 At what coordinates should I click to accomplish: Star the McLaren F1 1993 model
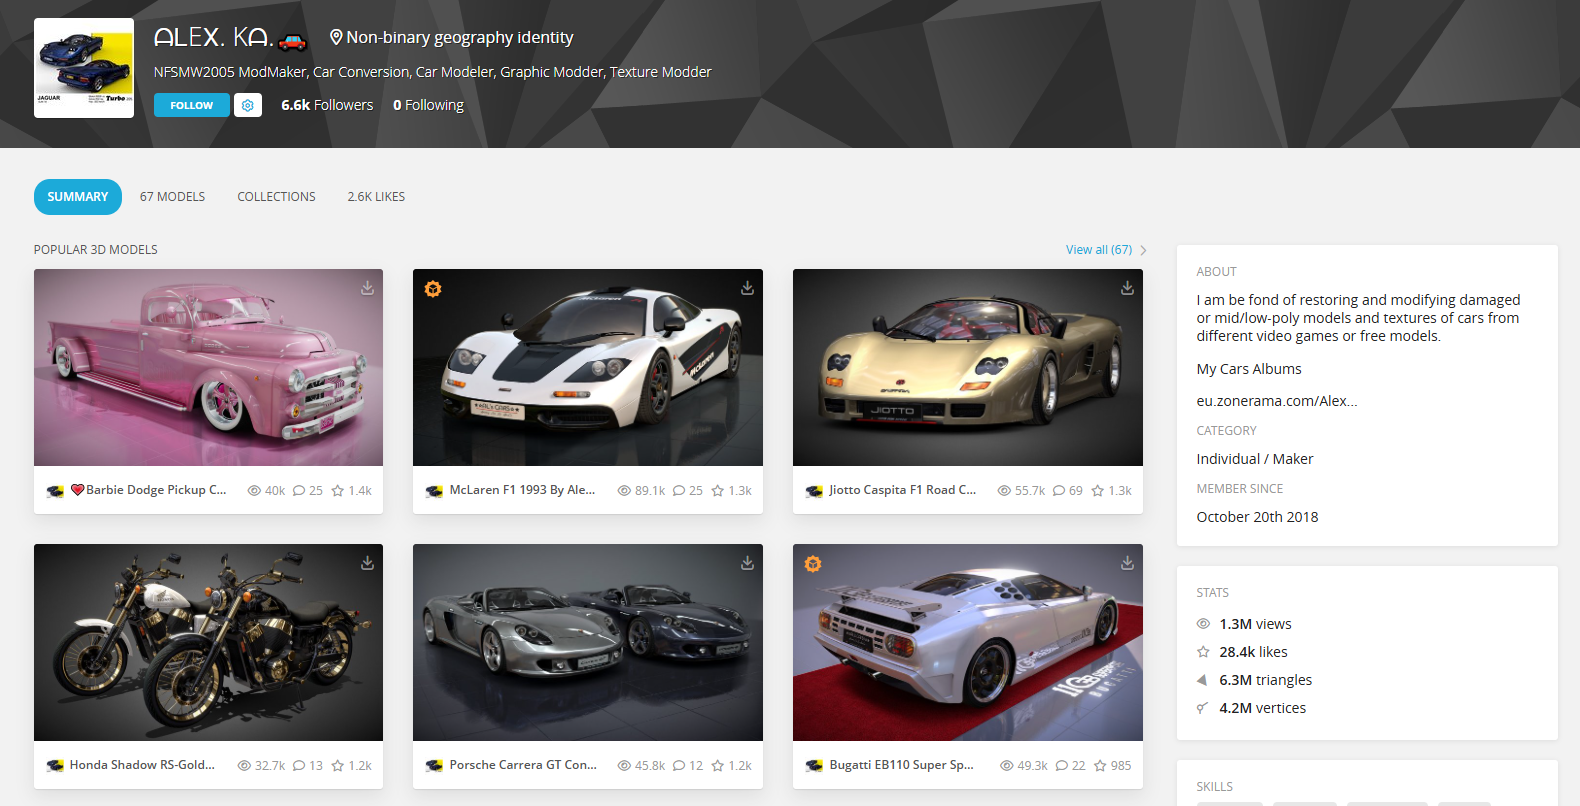coord(718,491)
